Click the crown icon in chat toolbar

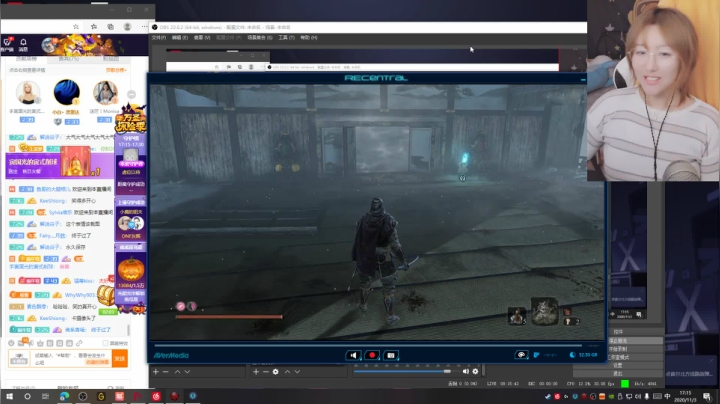click(x=40, y=343)
